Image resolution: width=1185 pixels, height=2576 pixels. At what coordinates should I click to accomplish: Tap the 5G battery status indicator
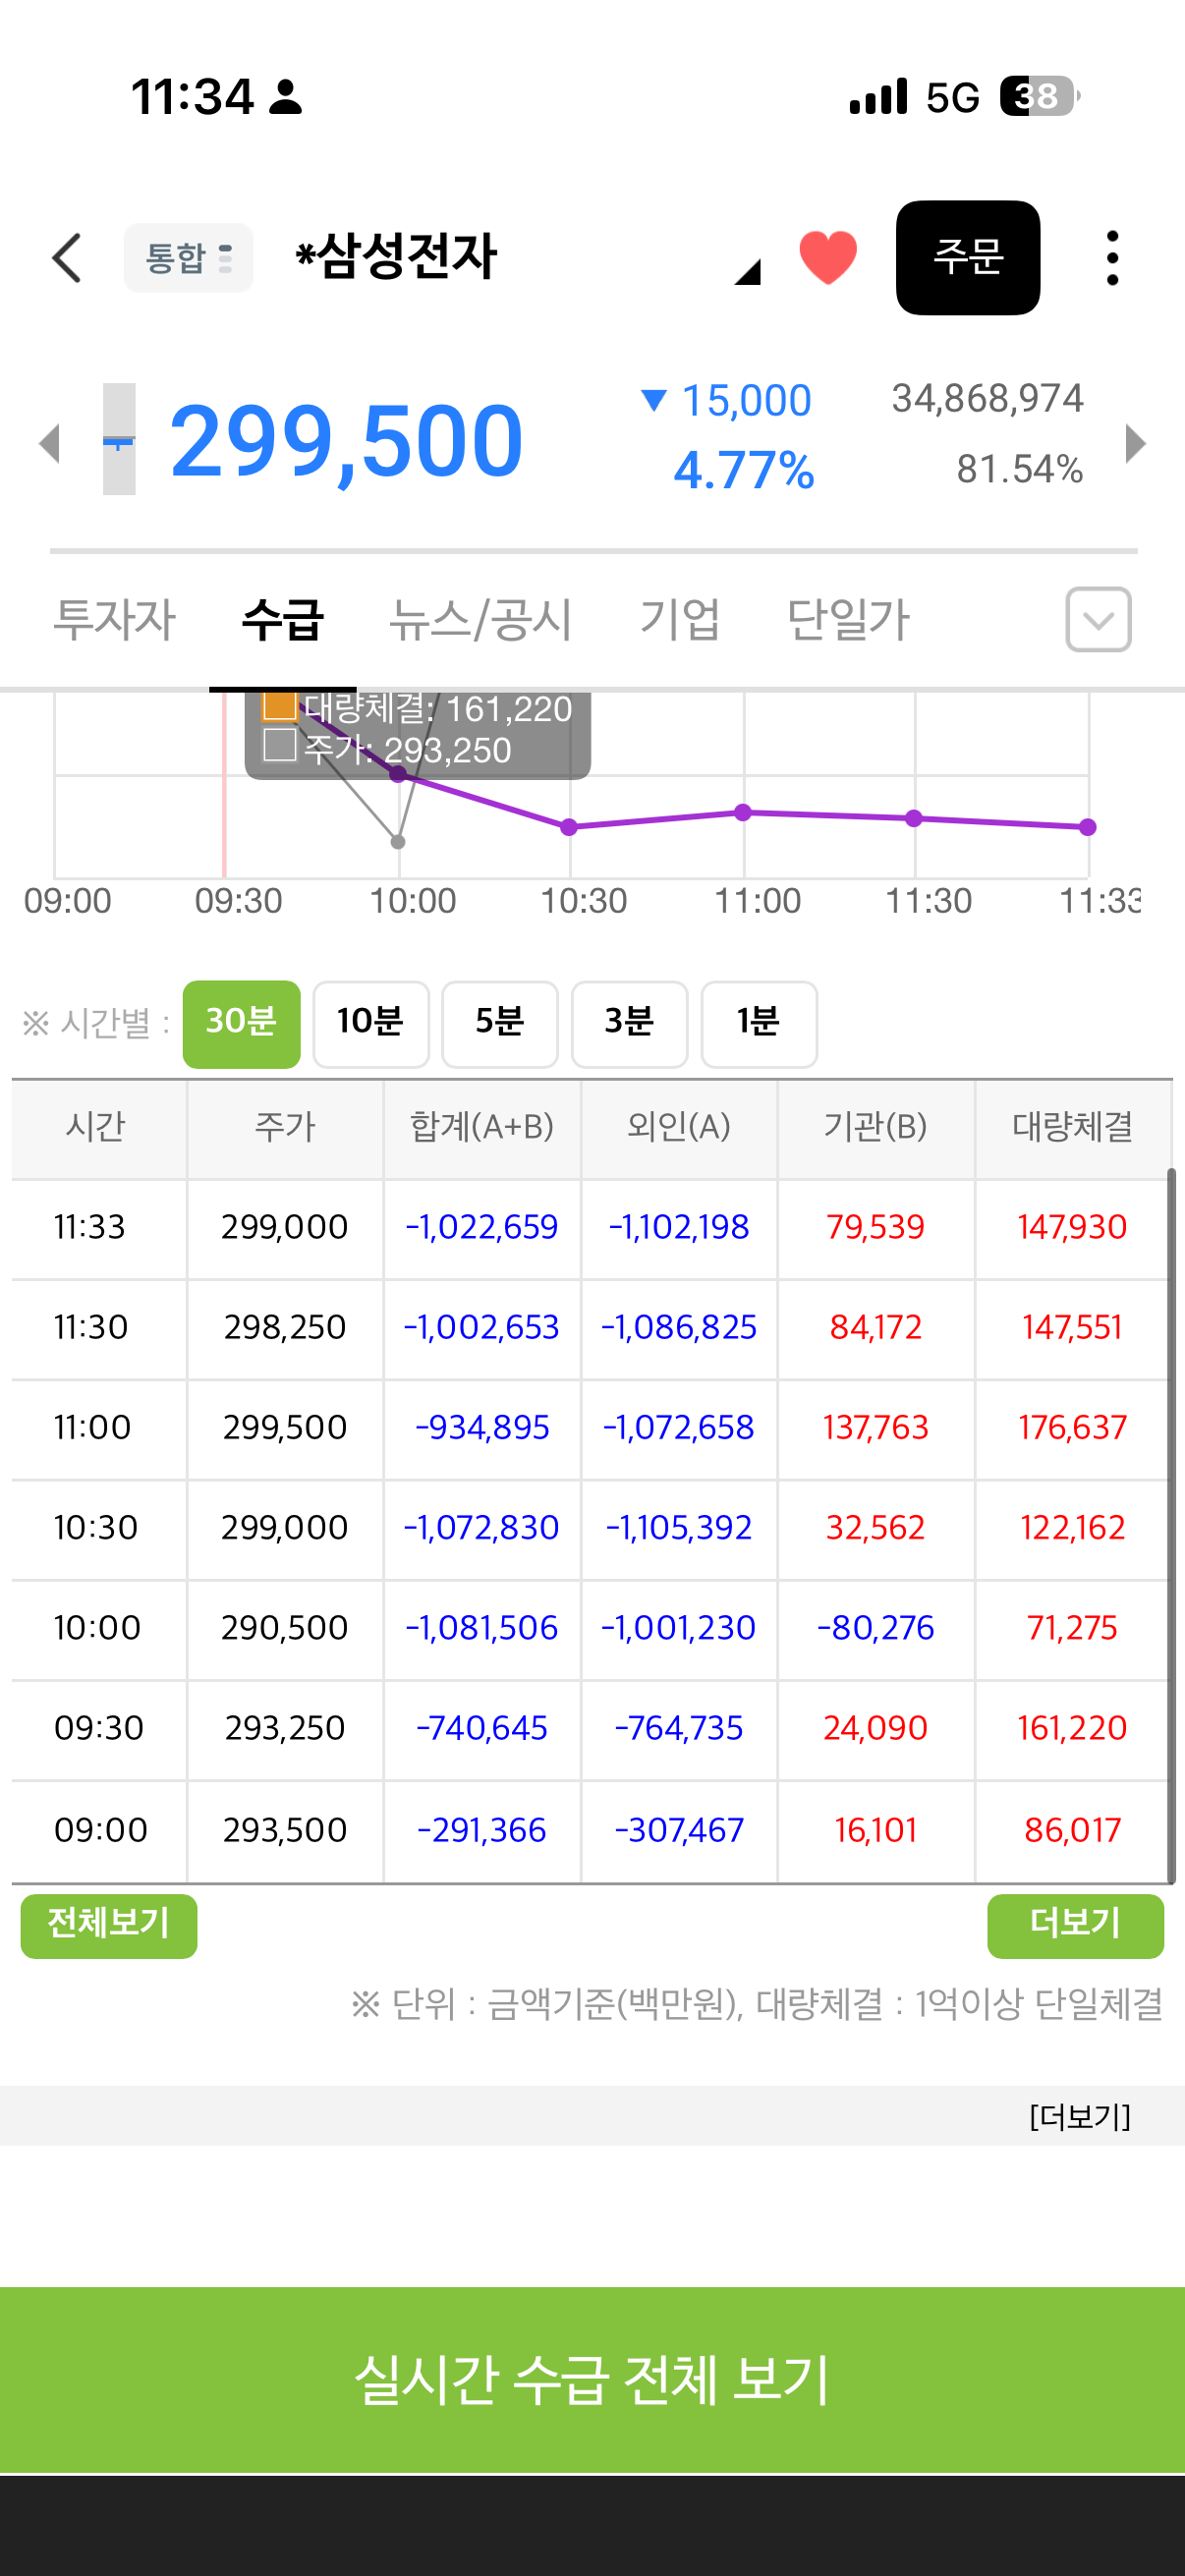click(1040, 97)
